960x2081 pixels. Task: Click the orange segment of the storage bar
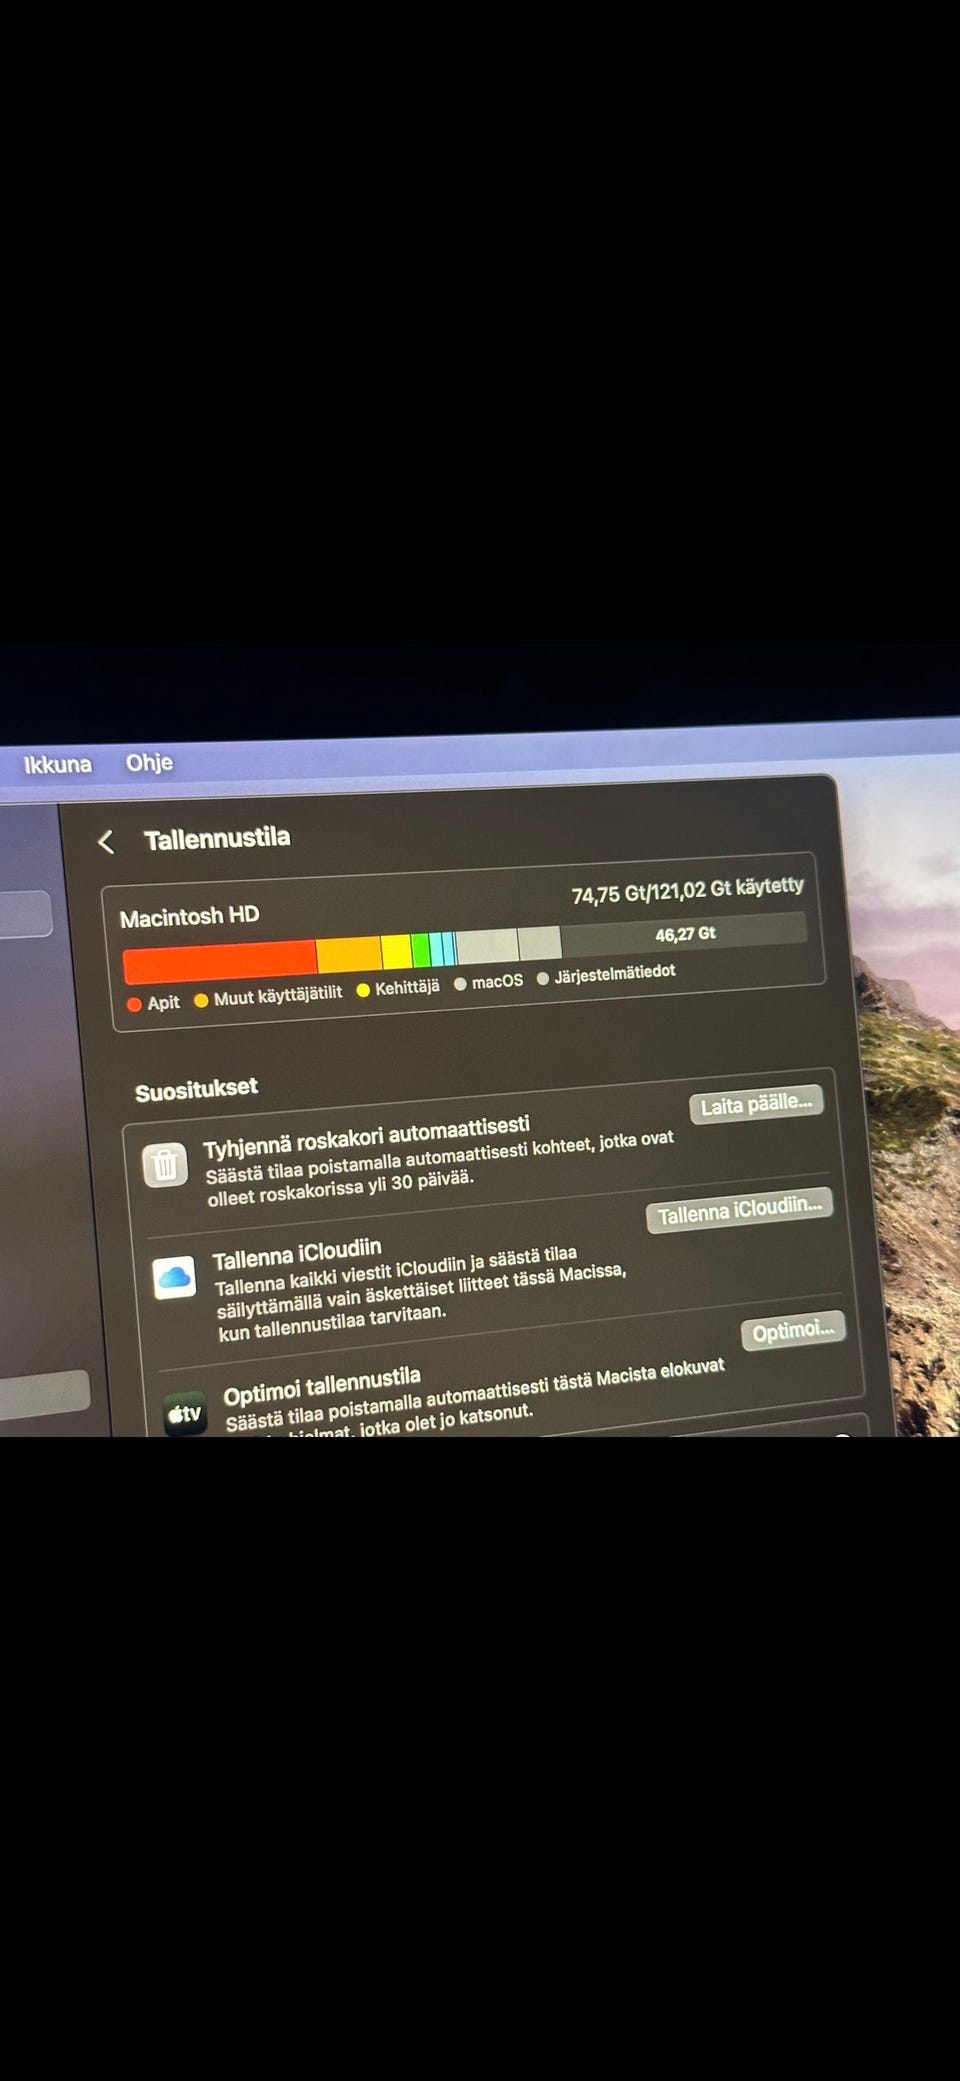(x=349, y=954)
